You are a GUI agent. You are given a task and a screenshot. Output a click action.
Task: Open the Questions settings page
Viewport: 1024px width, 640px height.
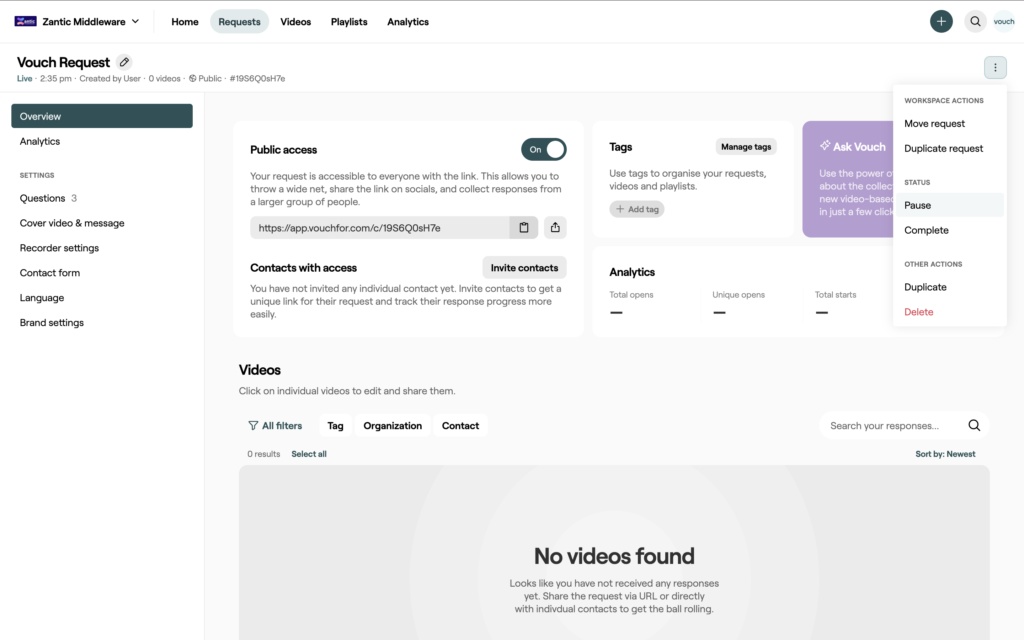pos(48,198)
